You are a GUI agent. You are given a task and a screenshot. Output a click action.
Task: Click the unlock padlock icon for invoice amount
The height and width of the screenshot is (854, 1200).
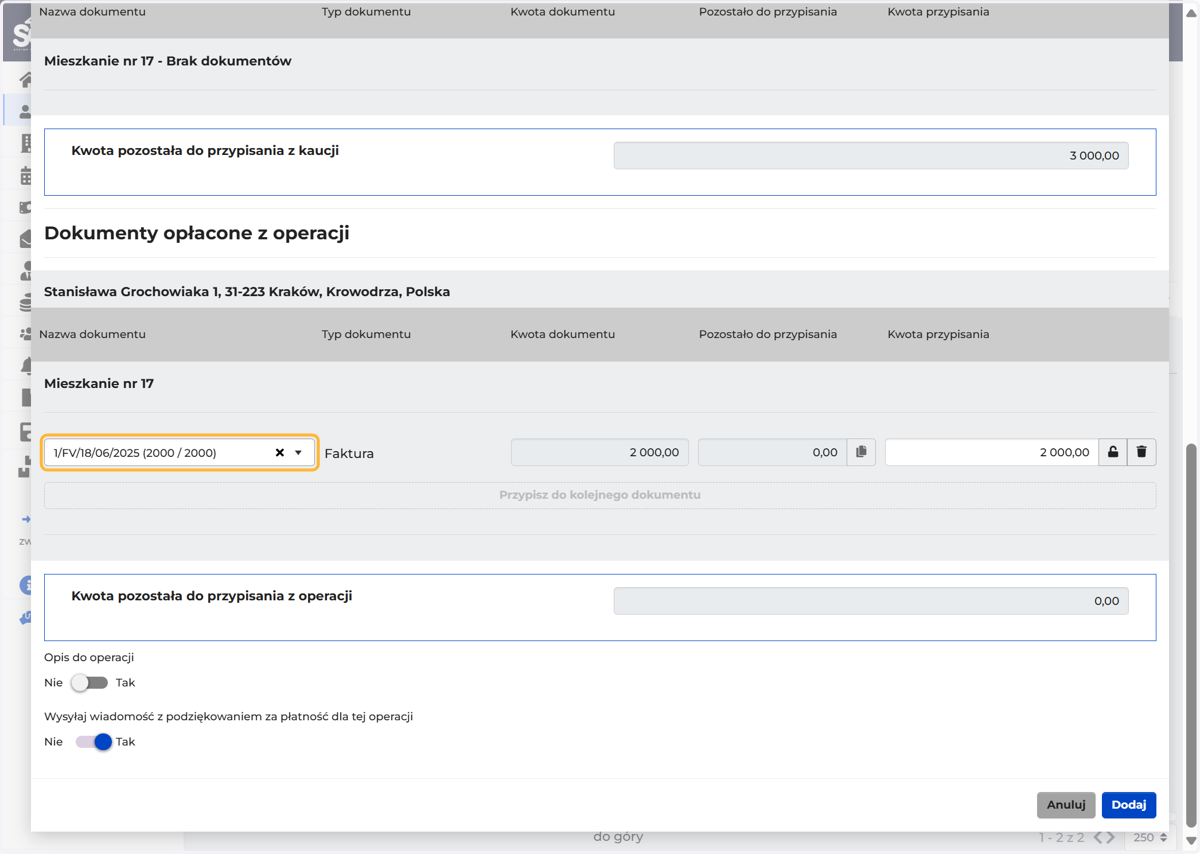click(x=1113, y=452)
